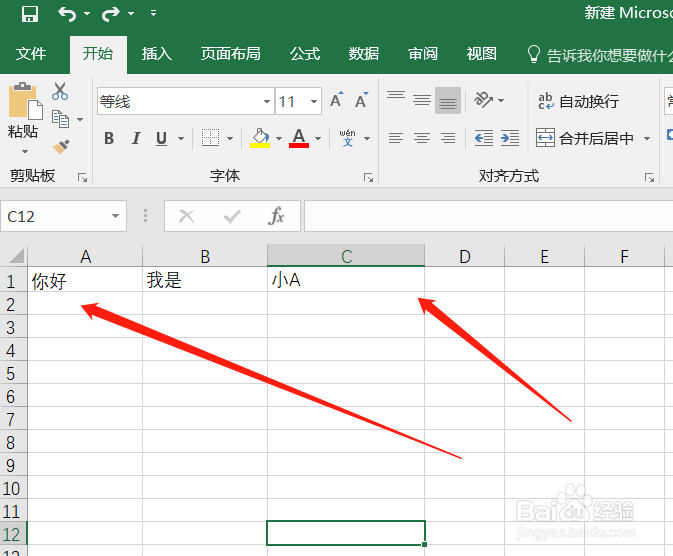Select Align Left icon

[396, 138]
